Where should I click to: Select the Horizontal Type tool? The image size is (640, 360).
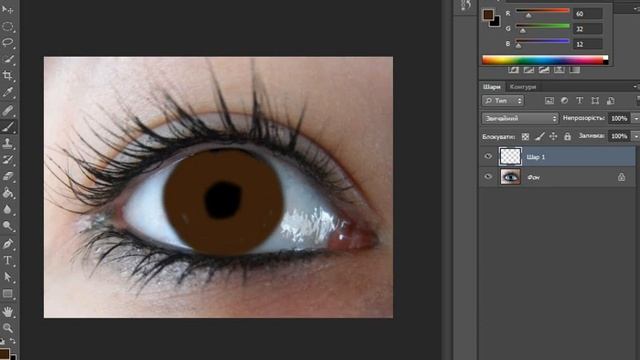(7, 260)
